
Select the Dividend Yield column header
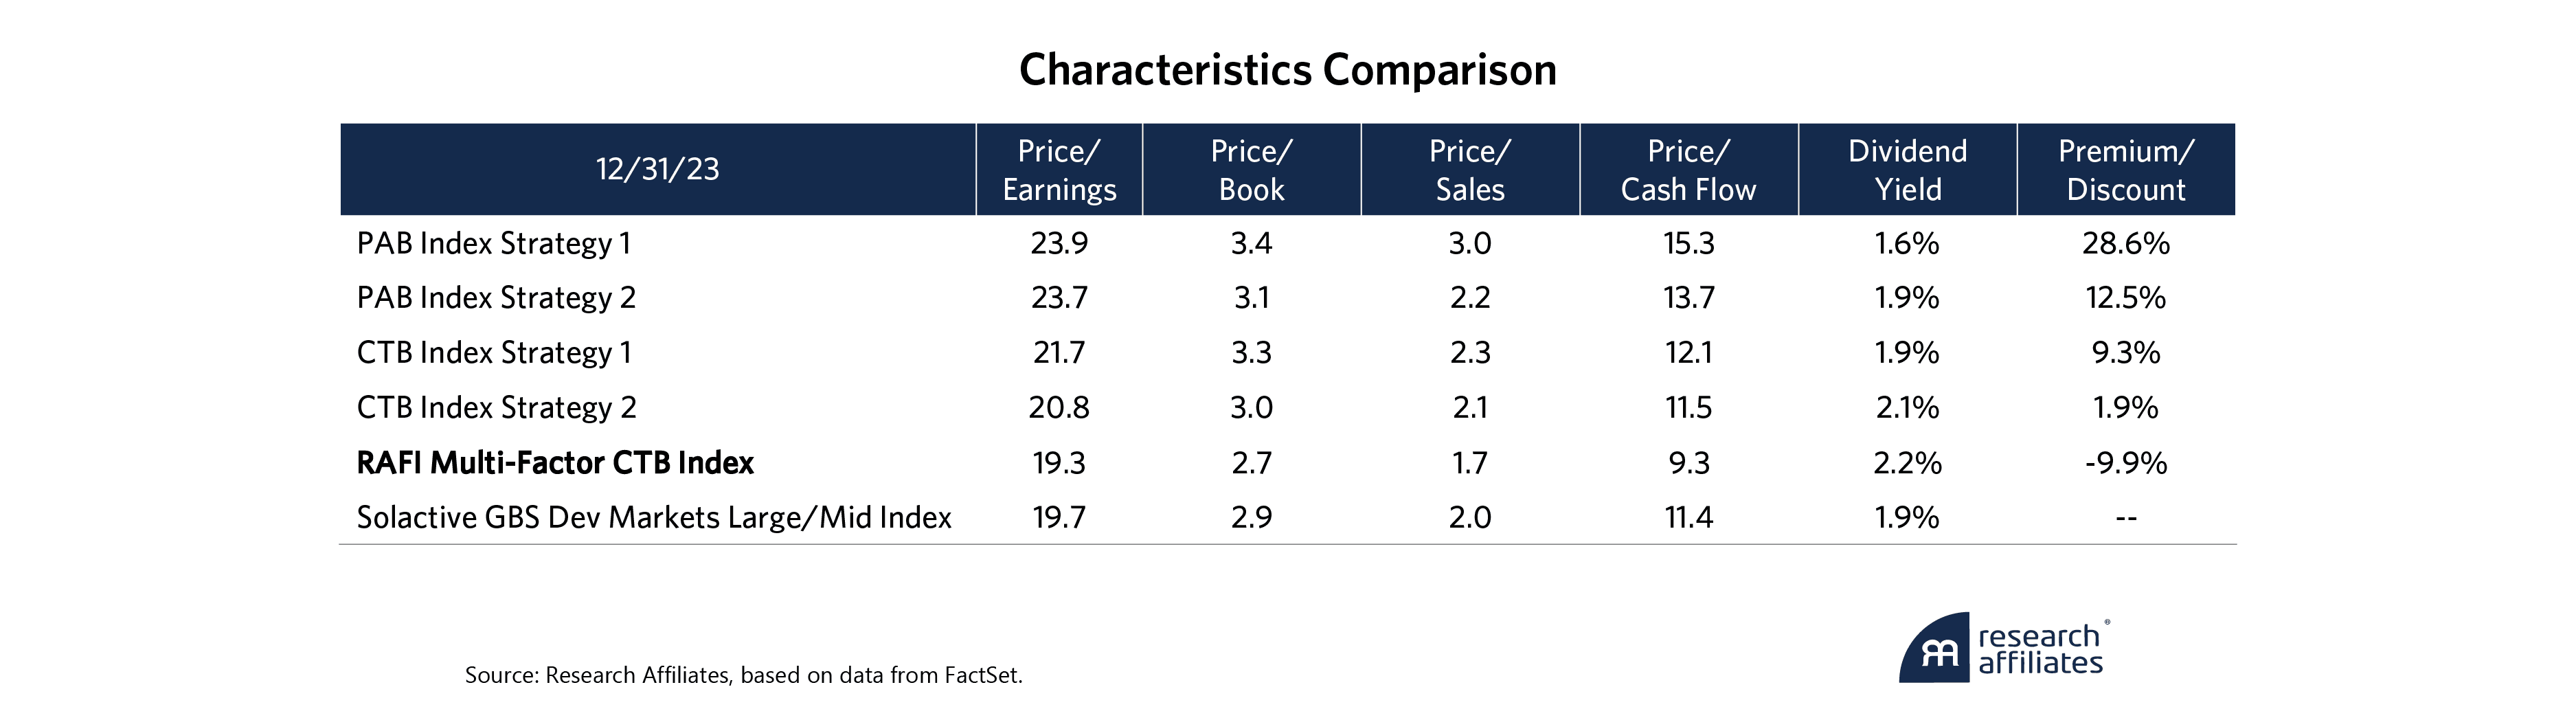[1907, 170]
